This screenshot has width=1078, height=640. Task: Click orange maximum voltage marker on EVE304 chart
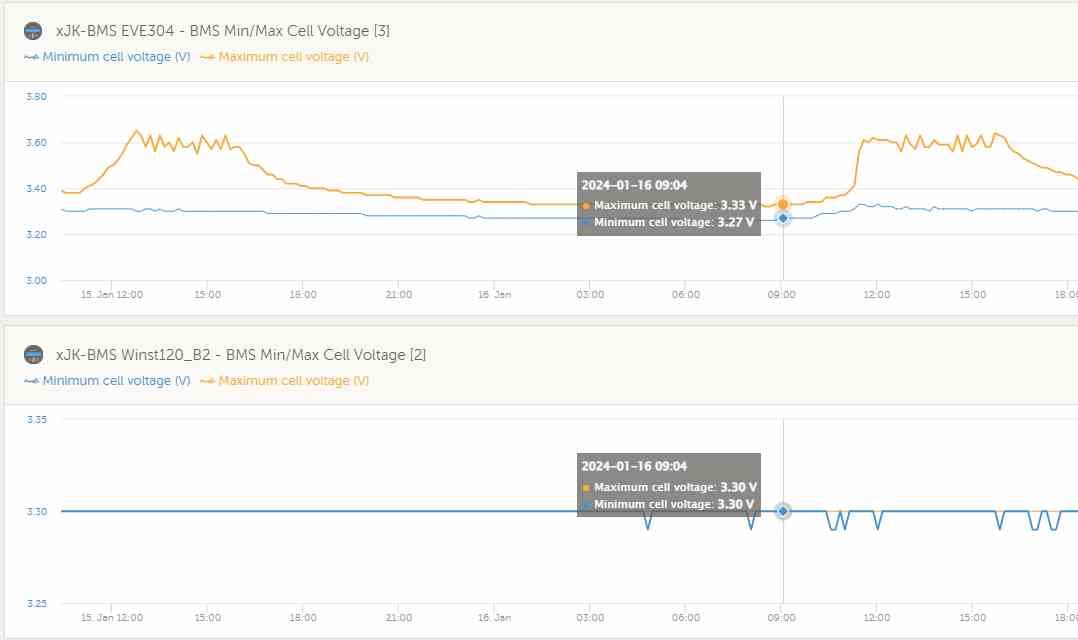tap(783, 204)
